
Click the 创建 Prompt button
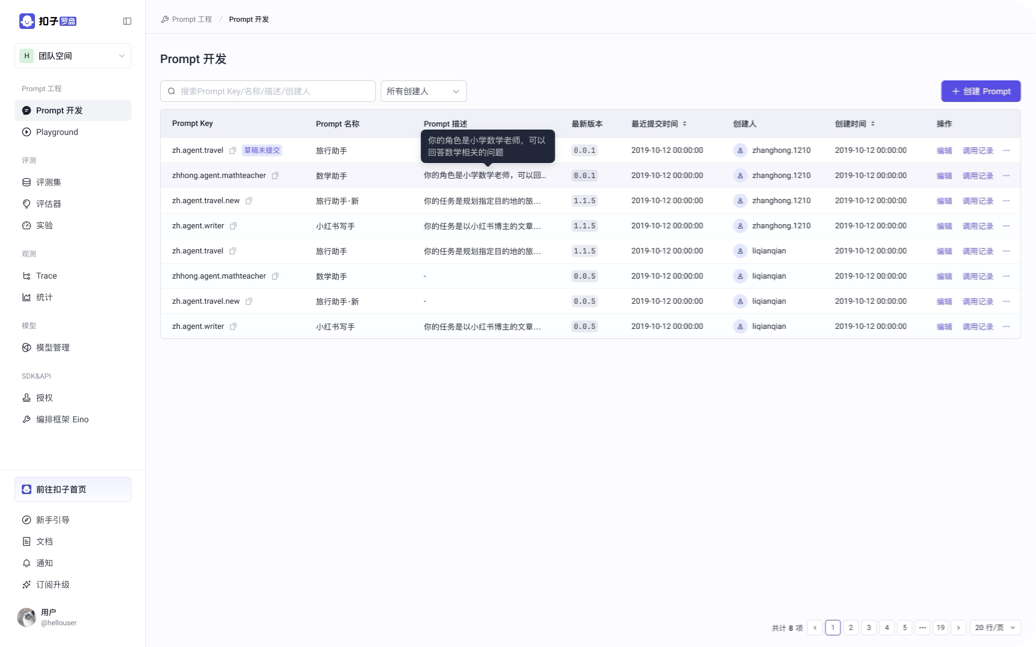click(980, 91)
